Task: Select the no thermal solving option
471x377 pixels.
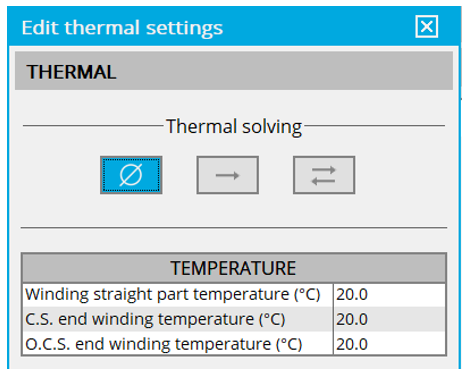Action: (131, 175)
